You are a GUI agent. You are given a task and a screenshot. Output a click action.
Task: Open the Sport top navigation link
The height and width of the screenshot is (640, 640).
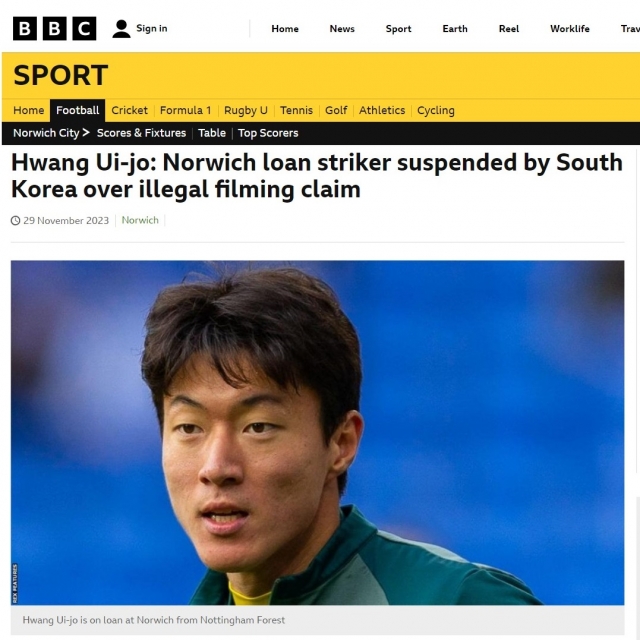[x=398, y=29]
